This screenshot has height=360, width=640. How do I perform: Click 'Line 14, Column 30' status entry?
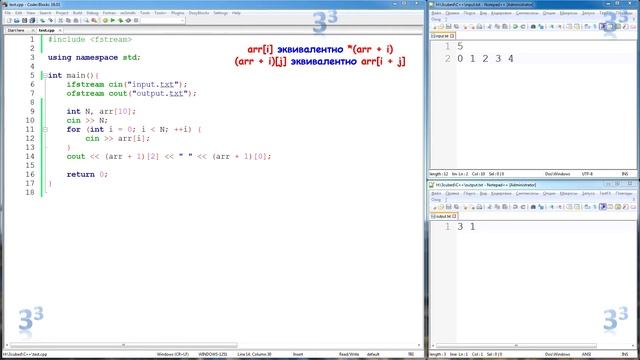[254, 354]
